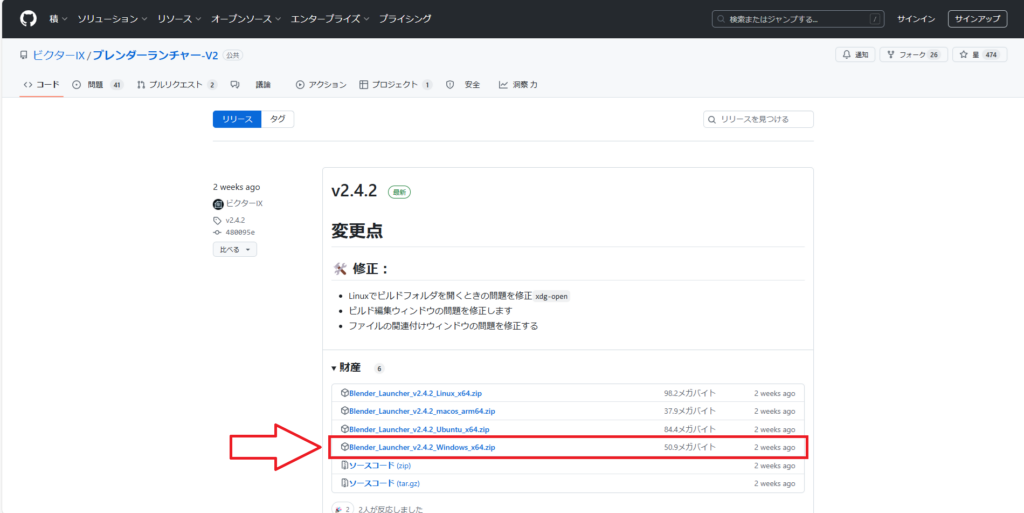Open the 積 menu dropdown
Viewport: 1024px width, 513px height.
coord(58,19)
